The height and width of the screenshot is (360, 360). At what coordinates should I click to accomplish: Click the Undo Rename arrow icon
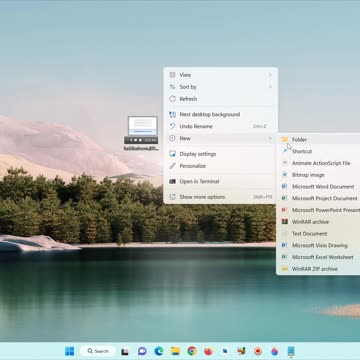172,126
